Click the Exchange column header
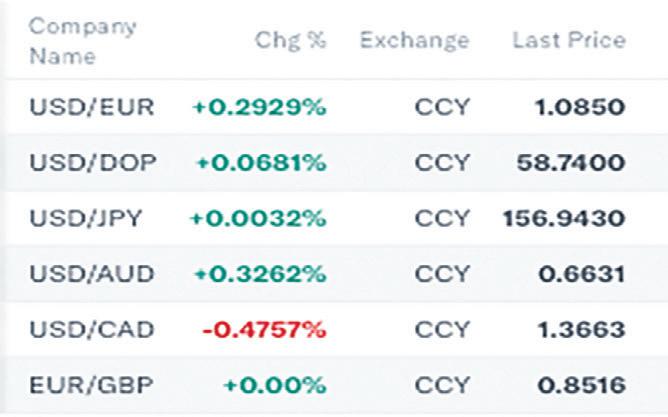The image size is (668, 417). click(414, 41)
